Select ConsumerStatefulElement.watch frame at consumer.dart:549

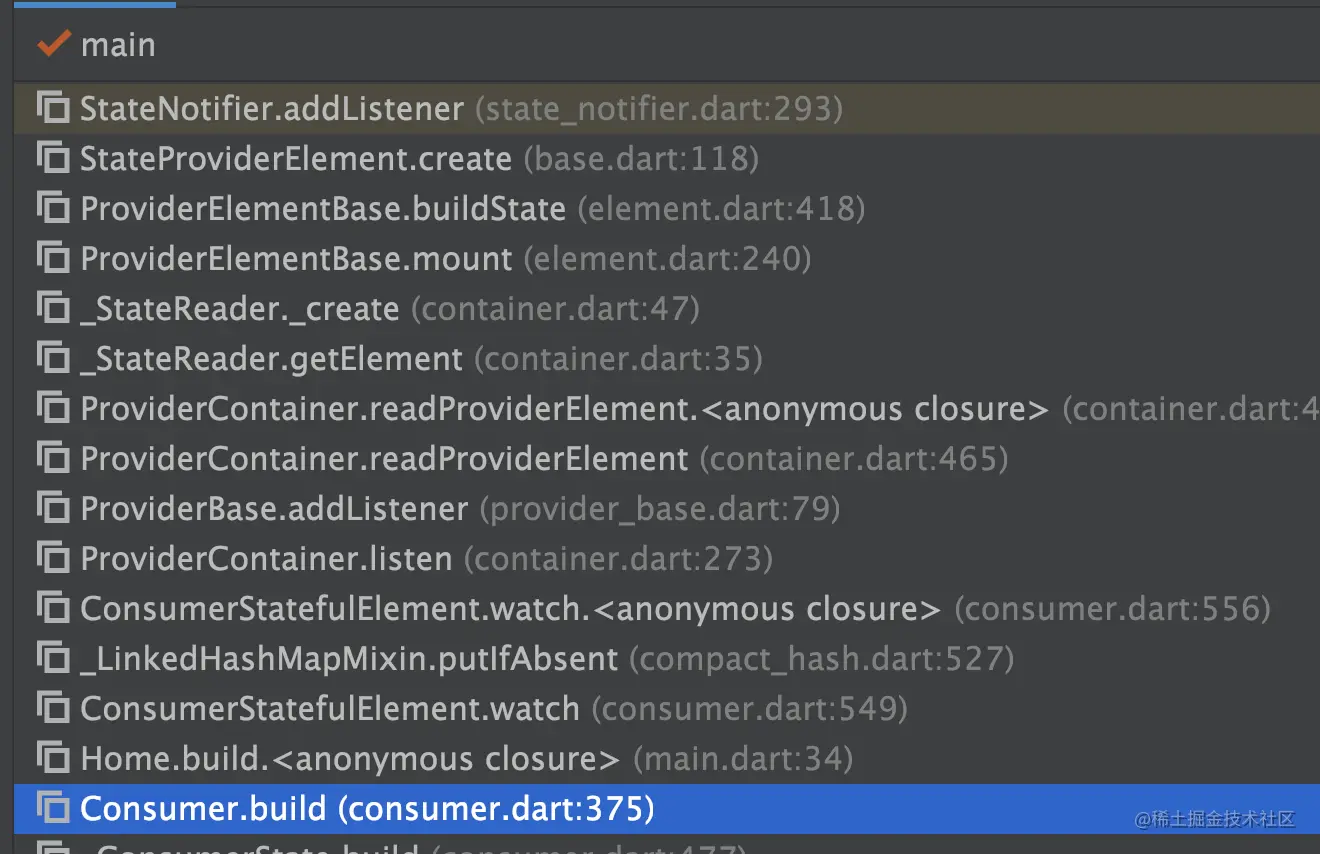coord(330,709)
